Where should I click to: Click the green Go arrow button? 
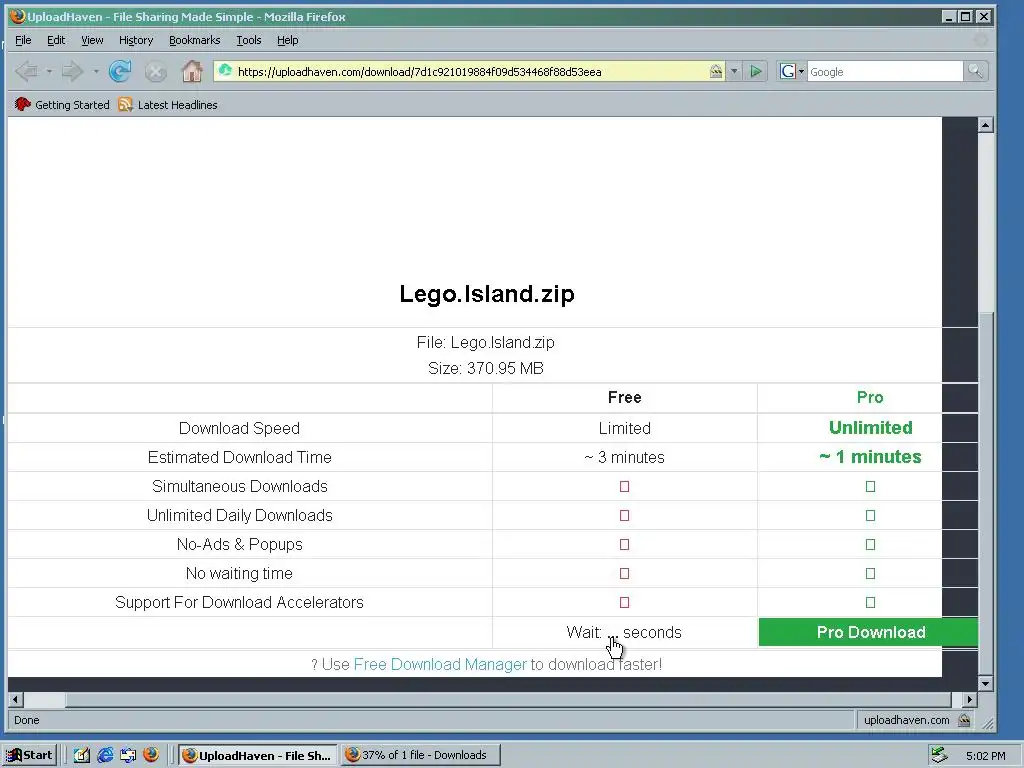click(x=756, y=71)
